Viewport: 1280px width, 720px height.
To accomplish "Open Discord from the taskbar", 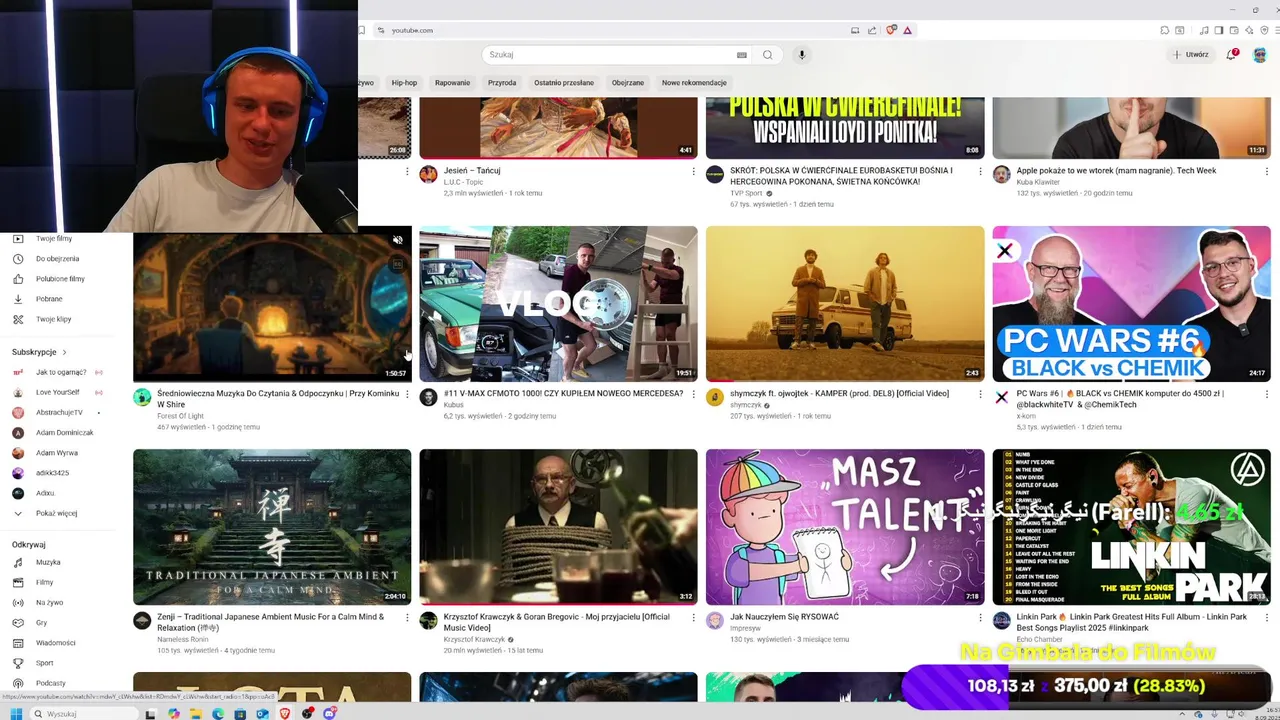I will (329, 714).
